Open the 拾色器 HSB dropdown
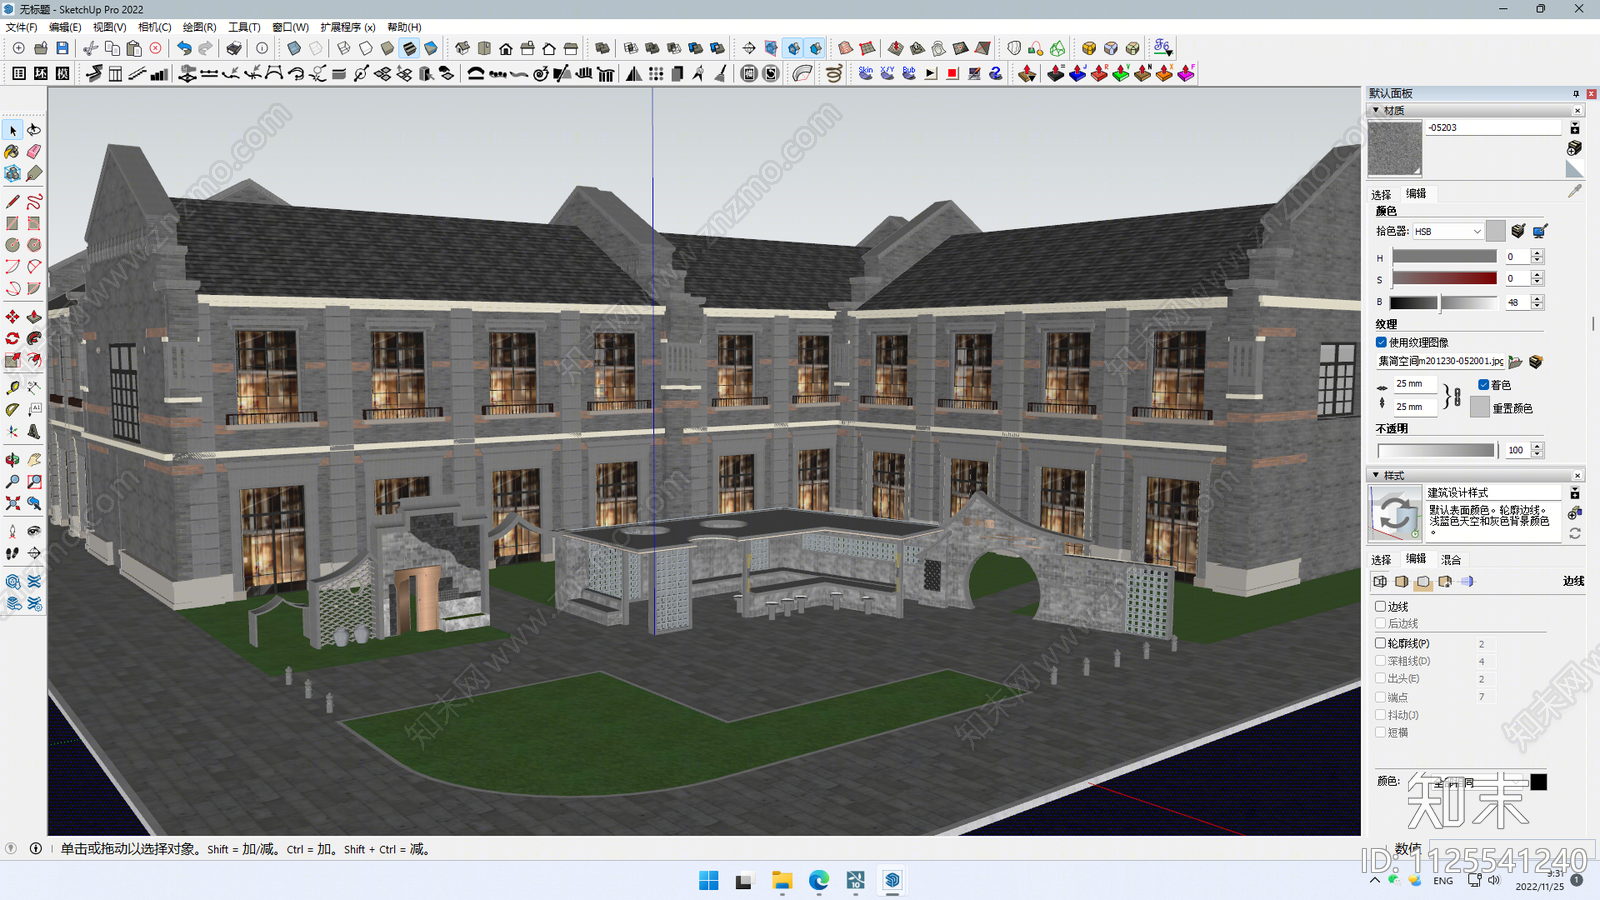This screenshot has width=1600, height=900. coord(1447,231)
